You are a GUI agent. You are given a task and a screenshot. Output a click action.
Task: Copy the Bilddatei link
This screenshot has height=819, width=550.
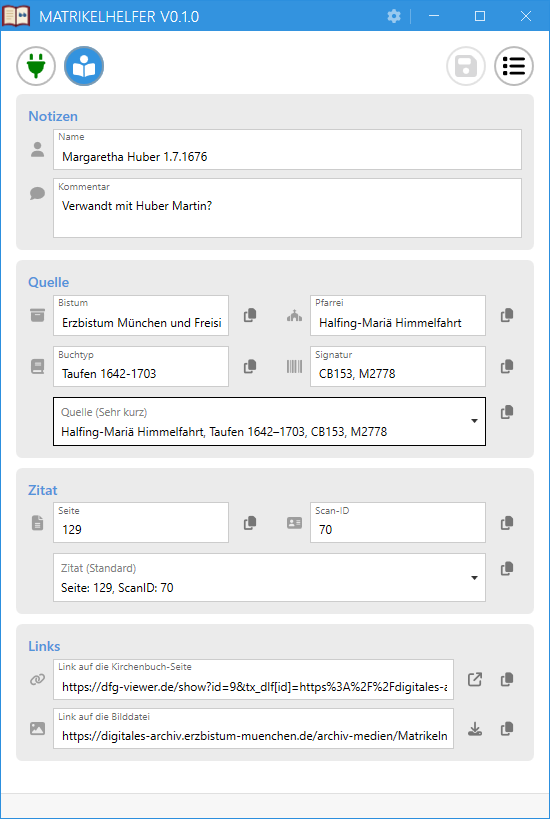507,729
